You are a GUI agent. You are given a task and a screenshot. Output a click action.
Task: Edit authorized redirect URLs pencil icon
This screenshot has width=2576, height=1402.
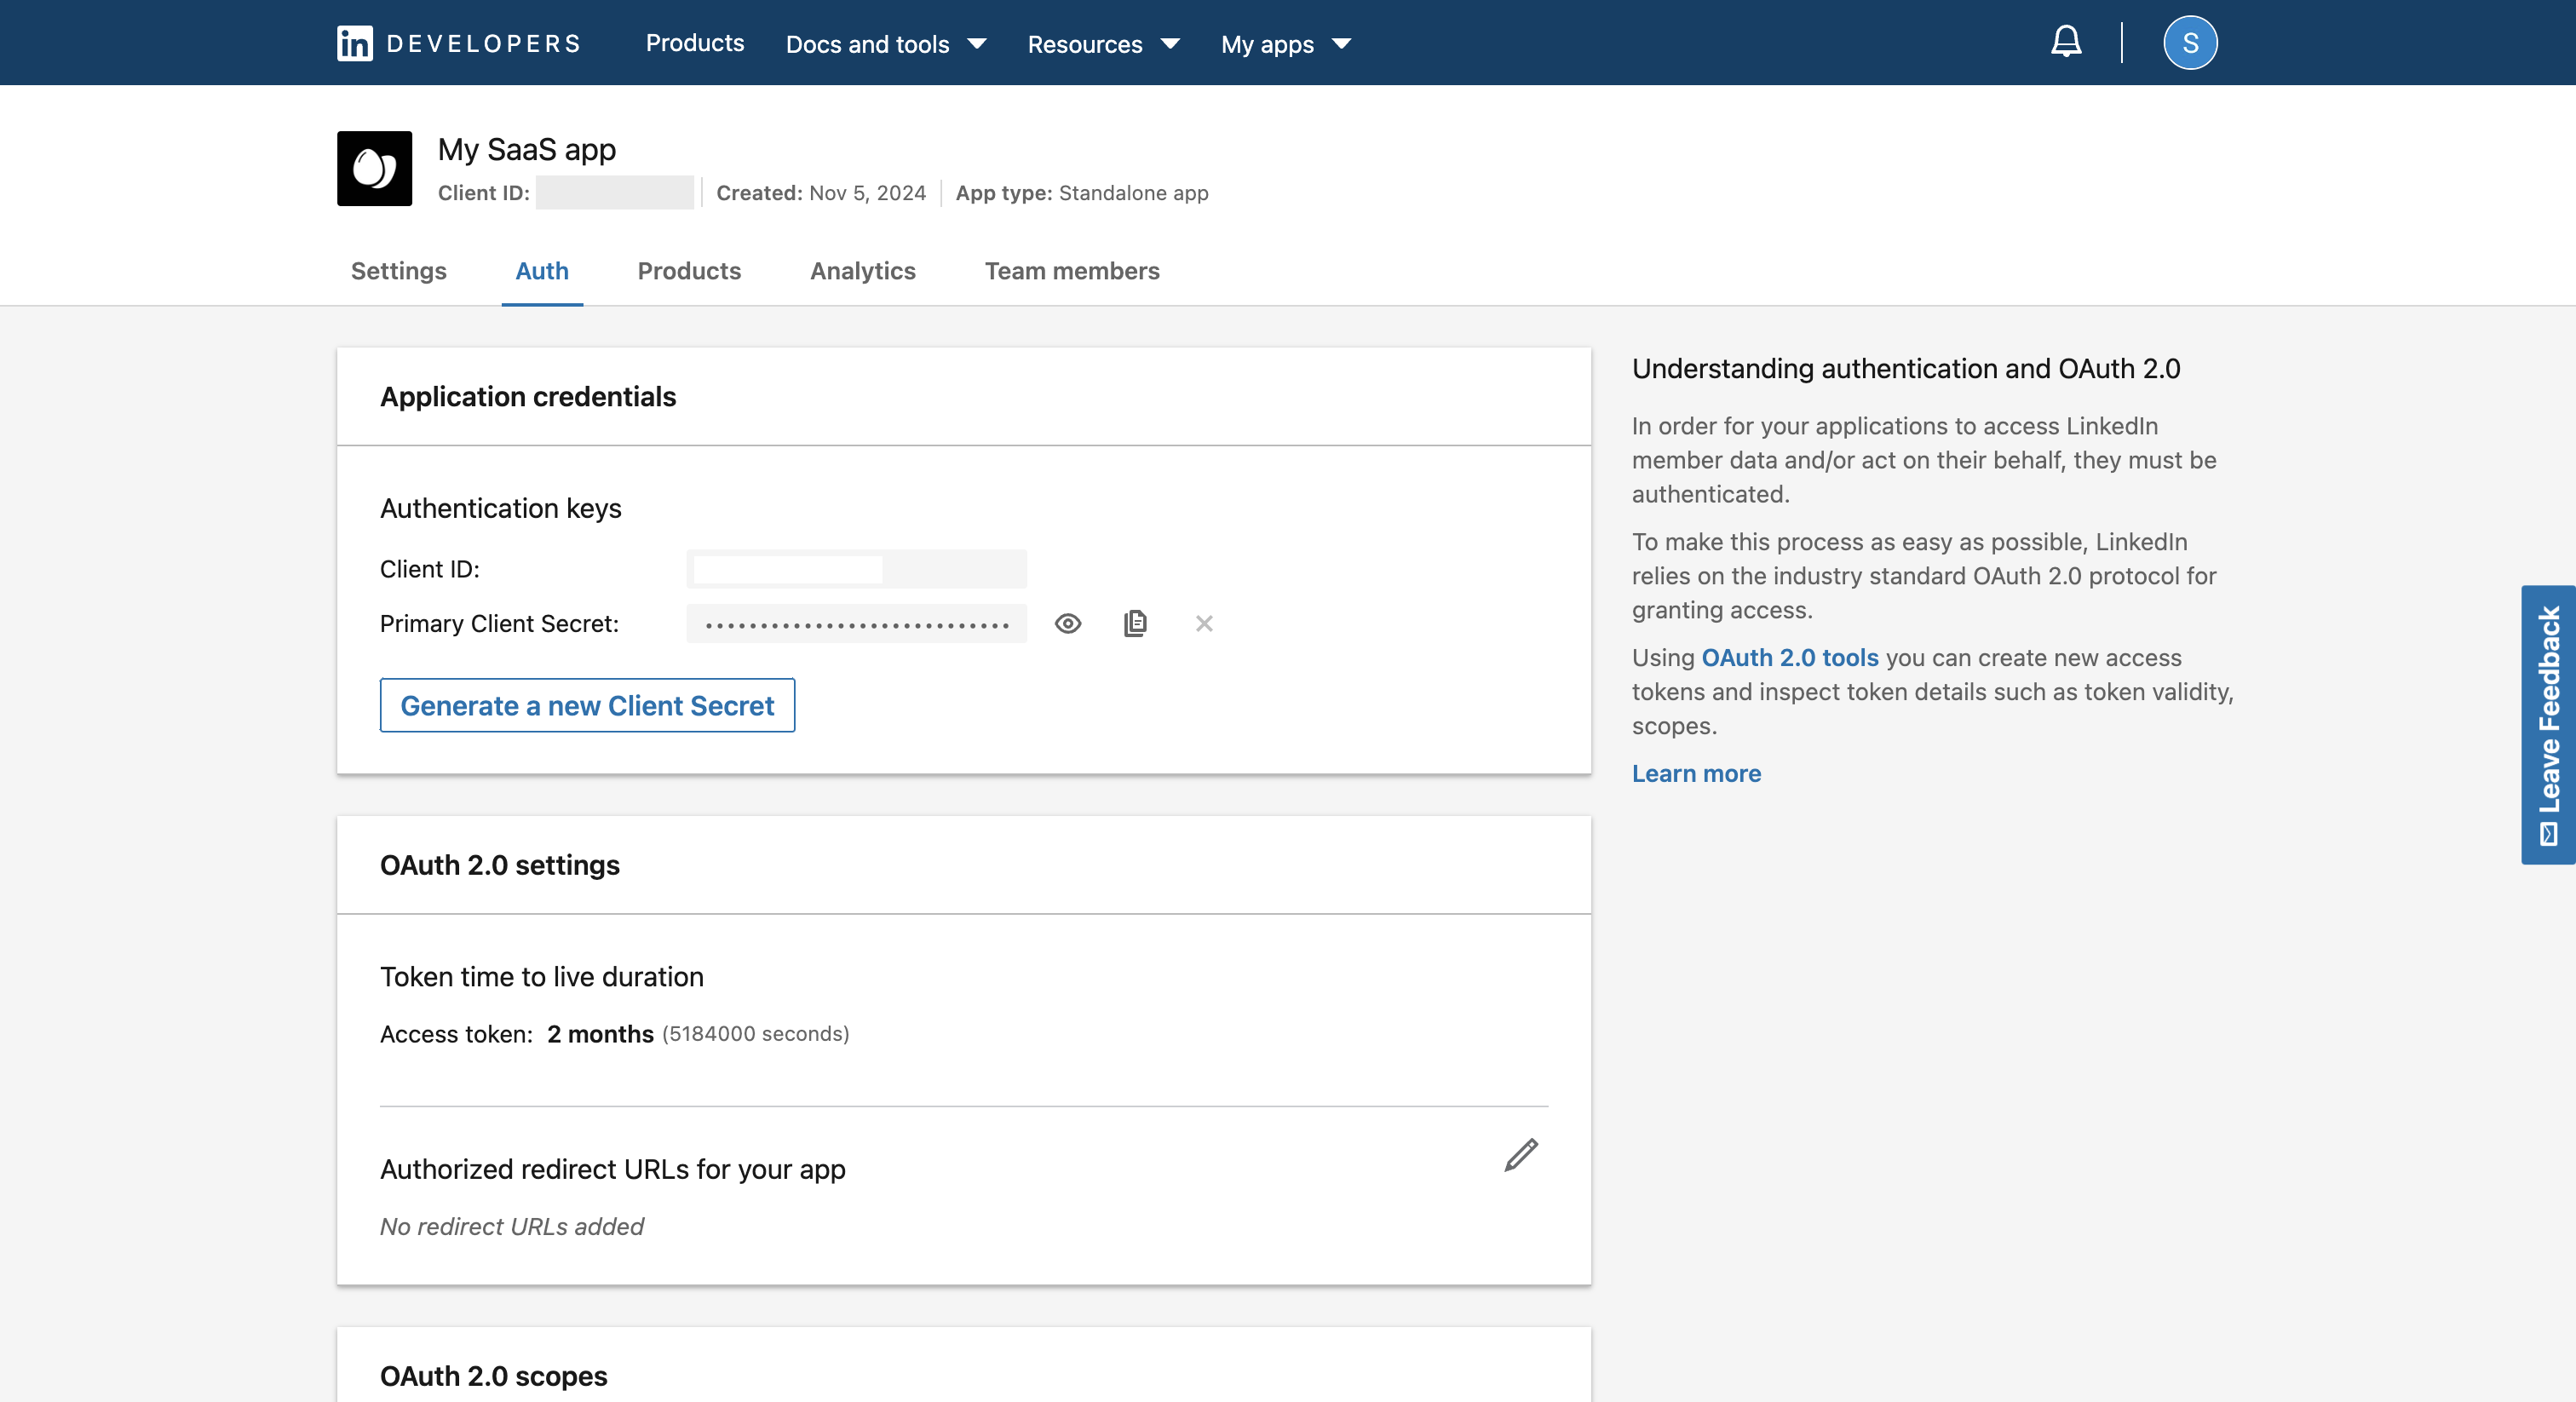click(1521, 1155)
